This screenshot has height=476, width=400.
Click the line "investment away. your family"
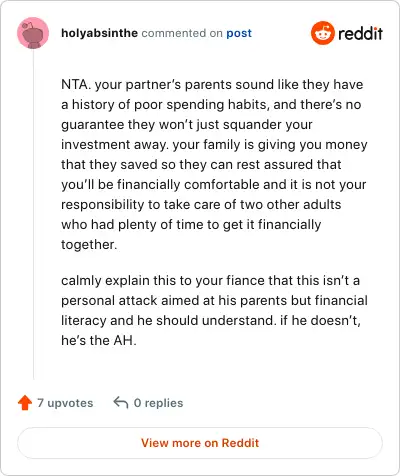(x=214, y=144)
